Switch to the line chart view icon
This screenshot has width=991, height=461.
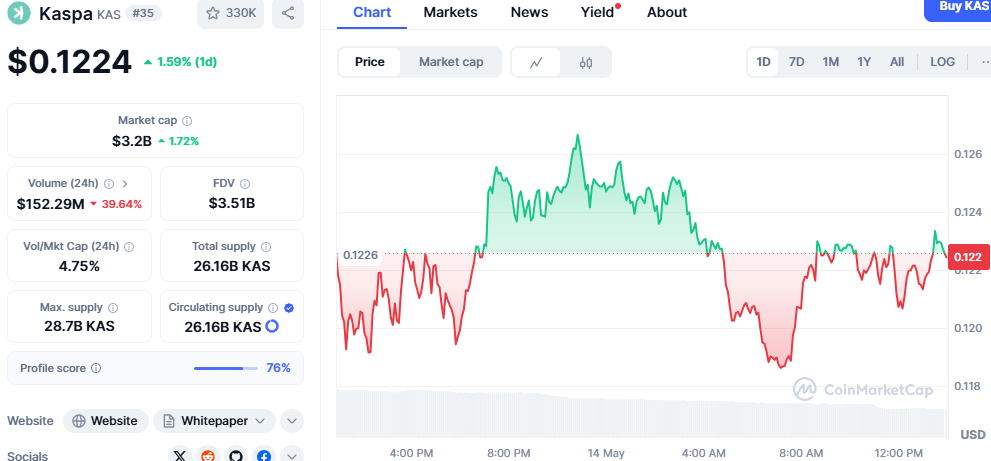[536, 62]
